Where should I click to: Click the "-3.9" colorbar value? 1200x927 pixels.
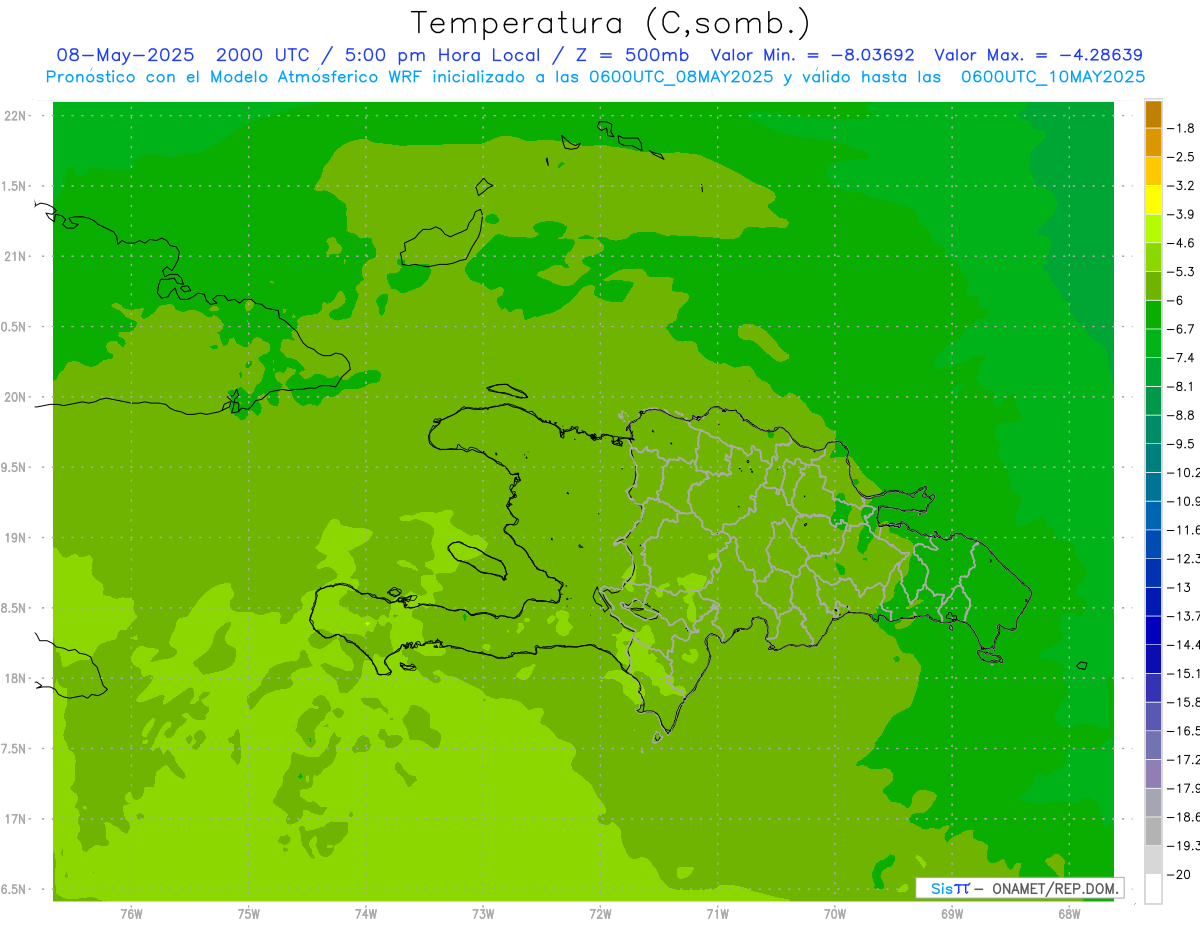tap(1183, 214)
